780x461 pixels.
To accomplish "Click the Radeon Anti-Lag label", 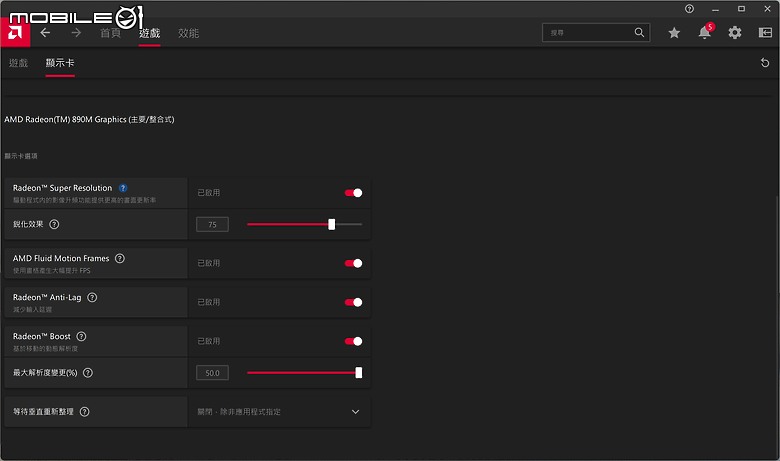I will coord(47,297).
